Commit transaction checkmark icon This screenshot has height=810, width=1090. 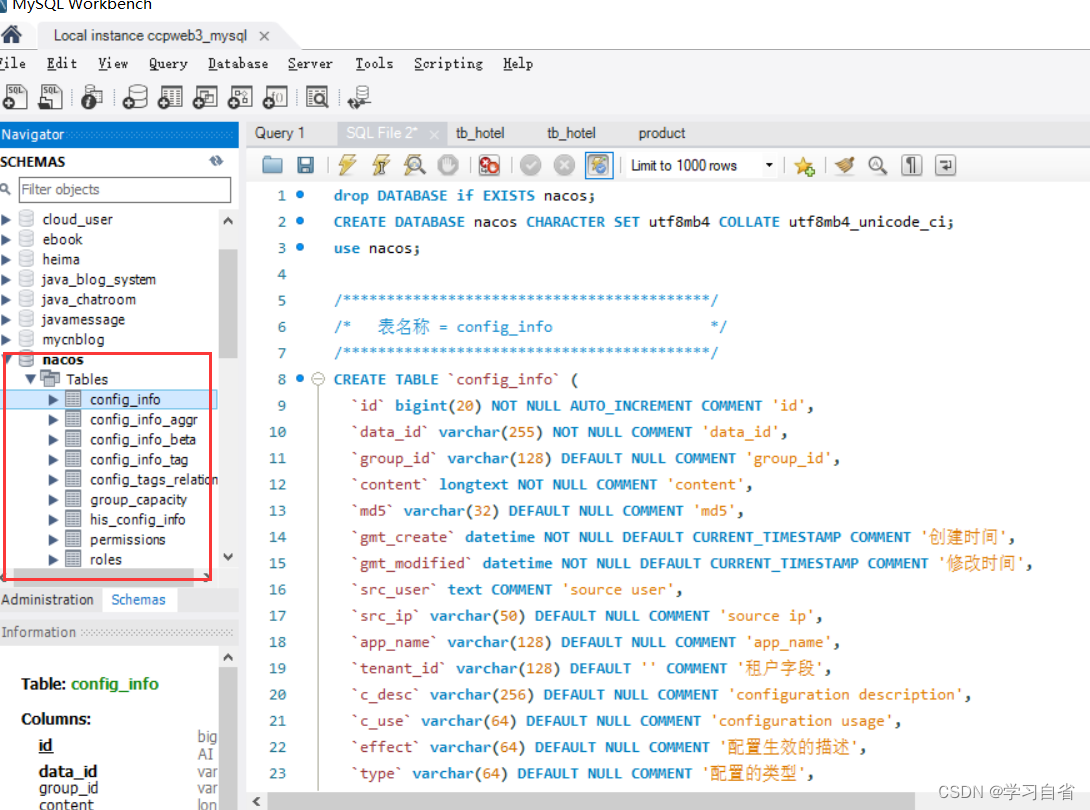click(530, 165)
